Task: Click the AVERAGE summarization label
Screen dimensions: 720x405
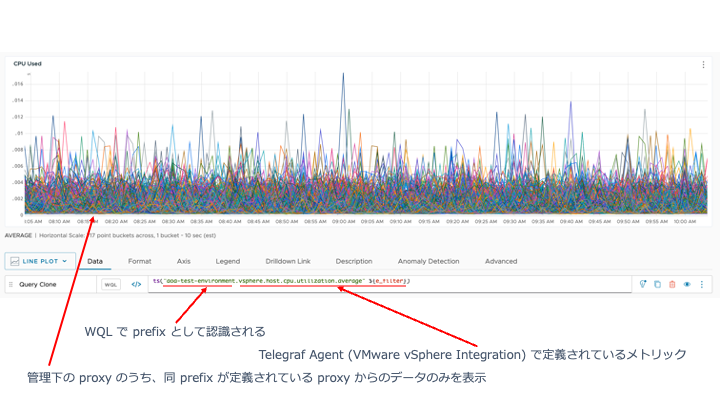Action: tap(18, 235)
